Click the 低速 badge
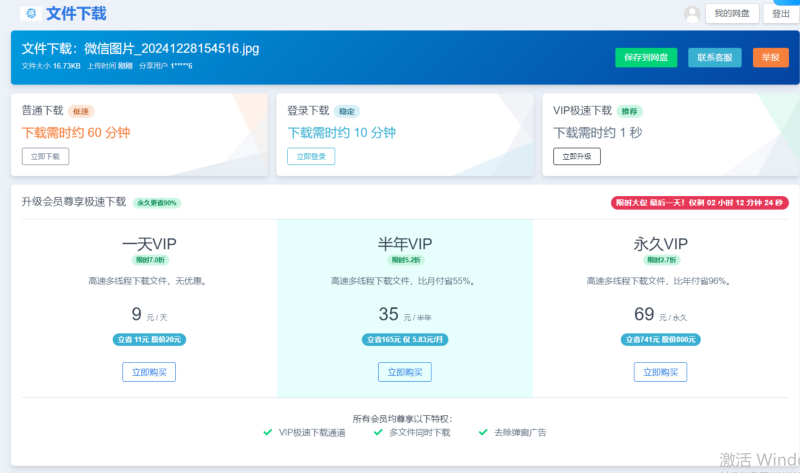 click(81, 111)
